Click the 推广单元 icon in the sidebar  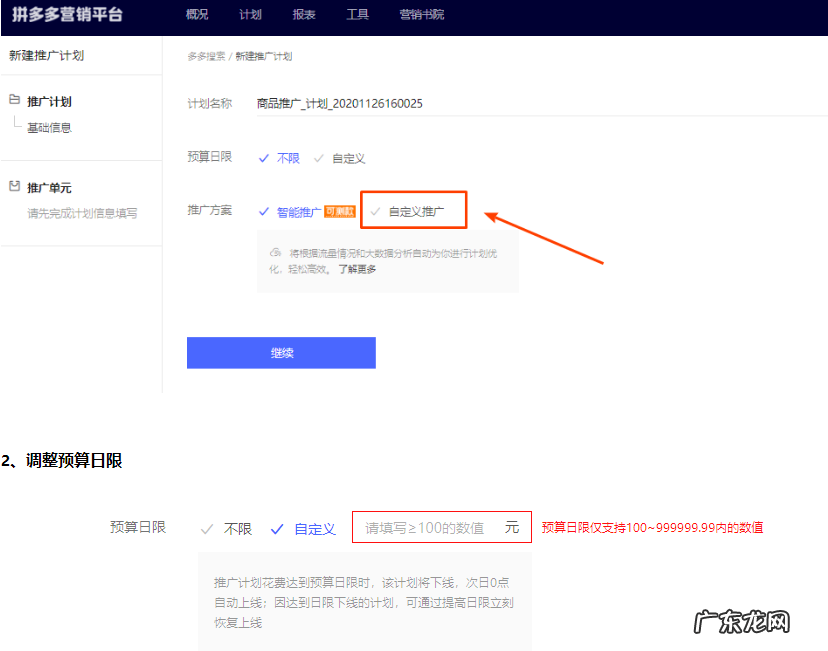pyautogui.click(x=13, y=187)
